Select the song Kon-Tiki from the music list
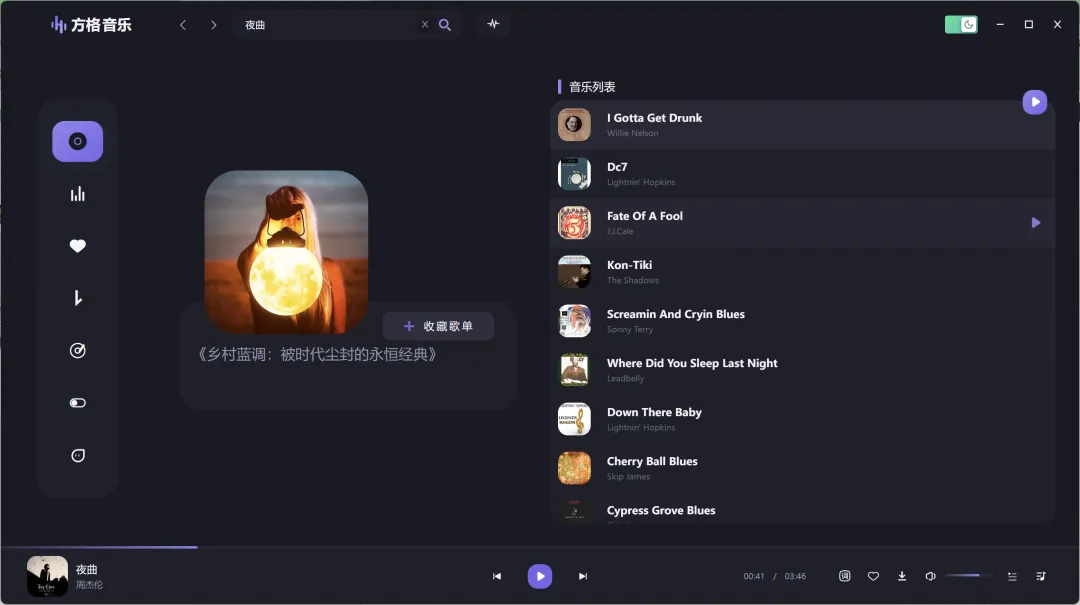Screen dimensions: 1080x605 [700, 271]
